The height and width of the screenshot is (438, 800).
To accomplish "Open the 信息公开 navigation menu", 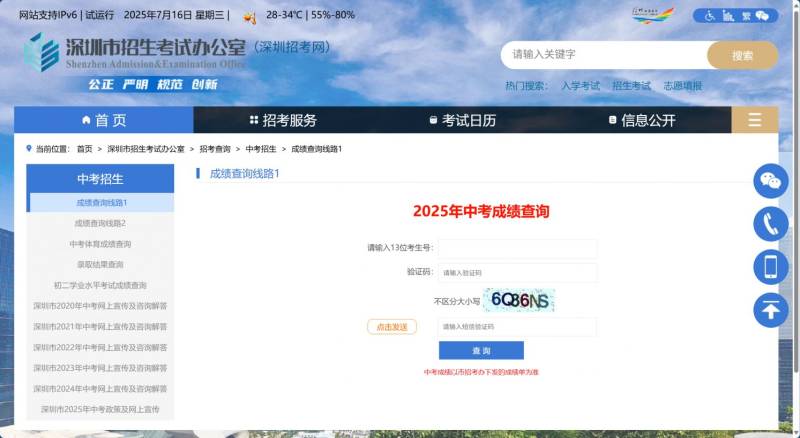I will (x=641, y=120).
